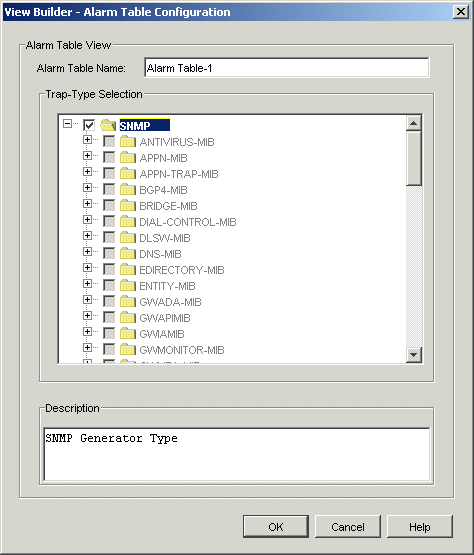Select the BGP4-MIB label
This screenshot has width=474, height=555.
point(163,190)
